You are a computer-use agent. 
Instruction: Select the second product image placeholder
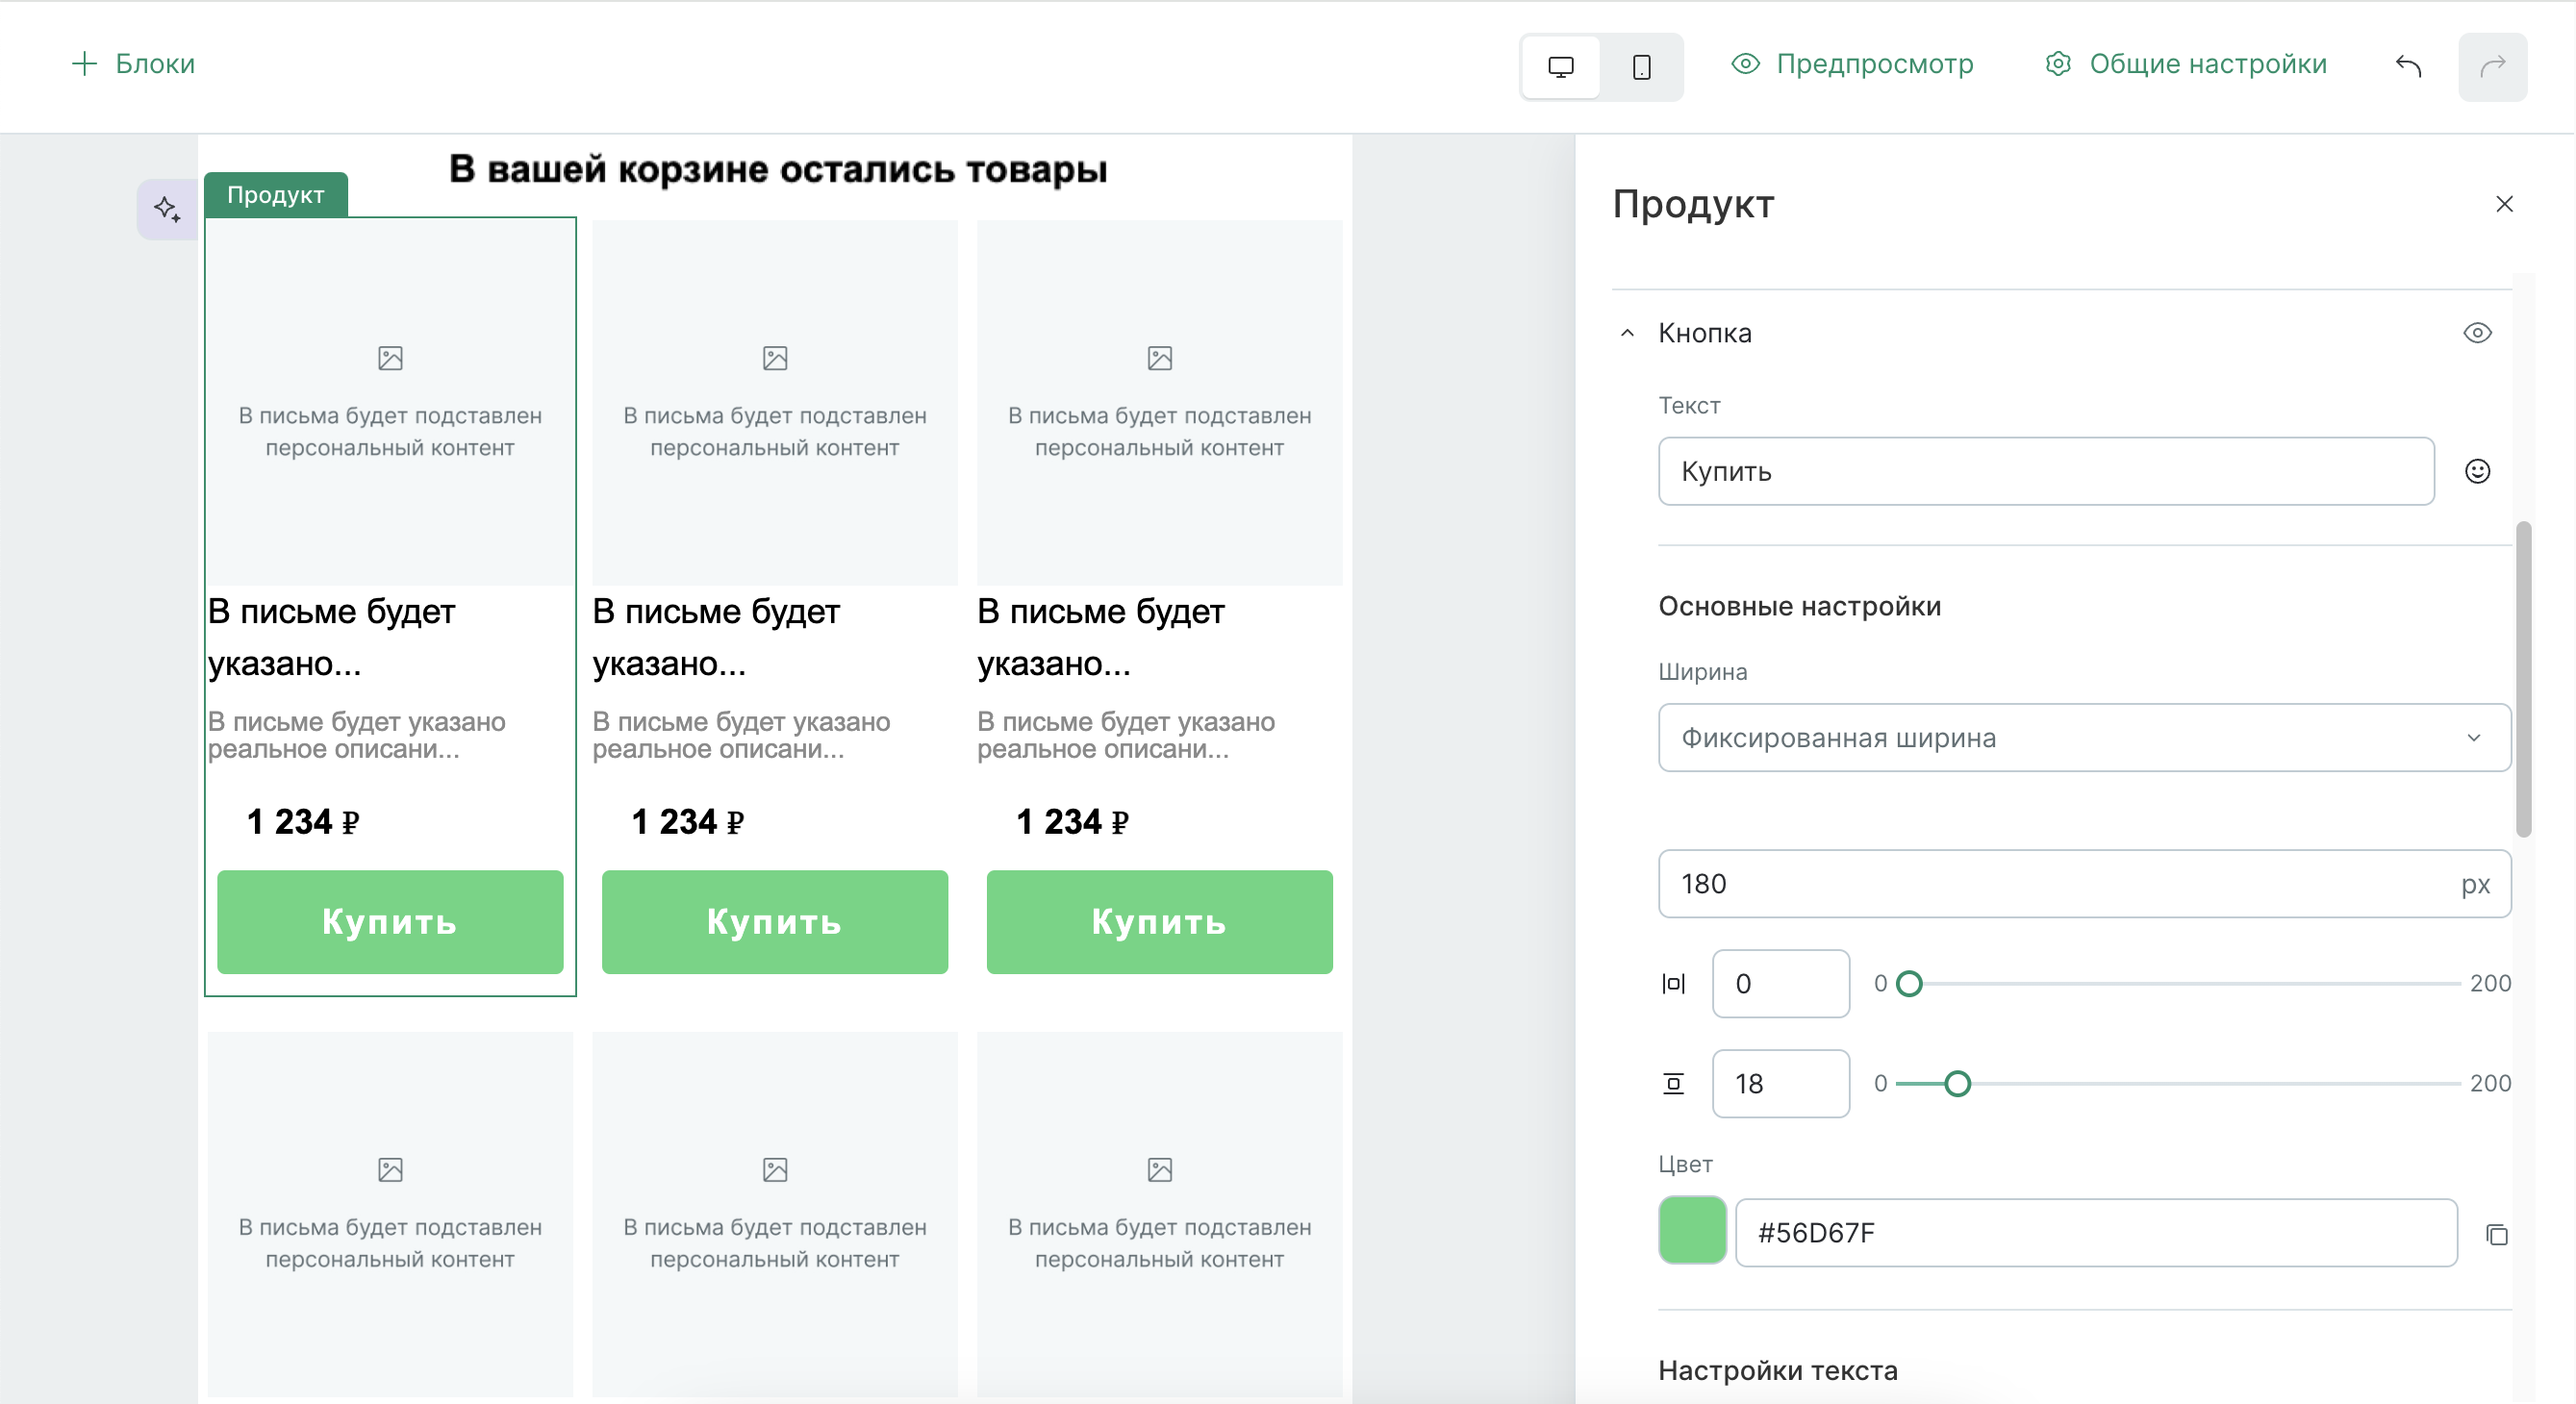click(x=774, y=402)
